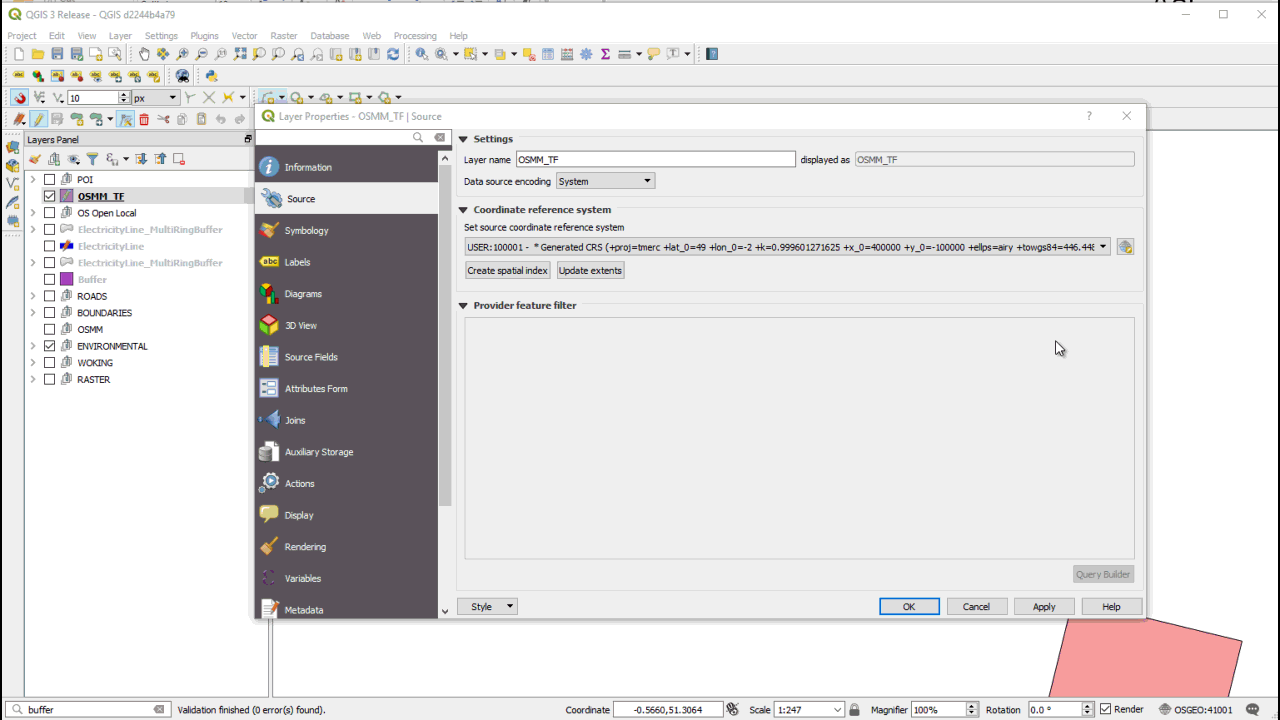Toggle the Render checkbox in status bar
The height and width of the screenshot is (720, 1280).
click(x=1105, y=709)
